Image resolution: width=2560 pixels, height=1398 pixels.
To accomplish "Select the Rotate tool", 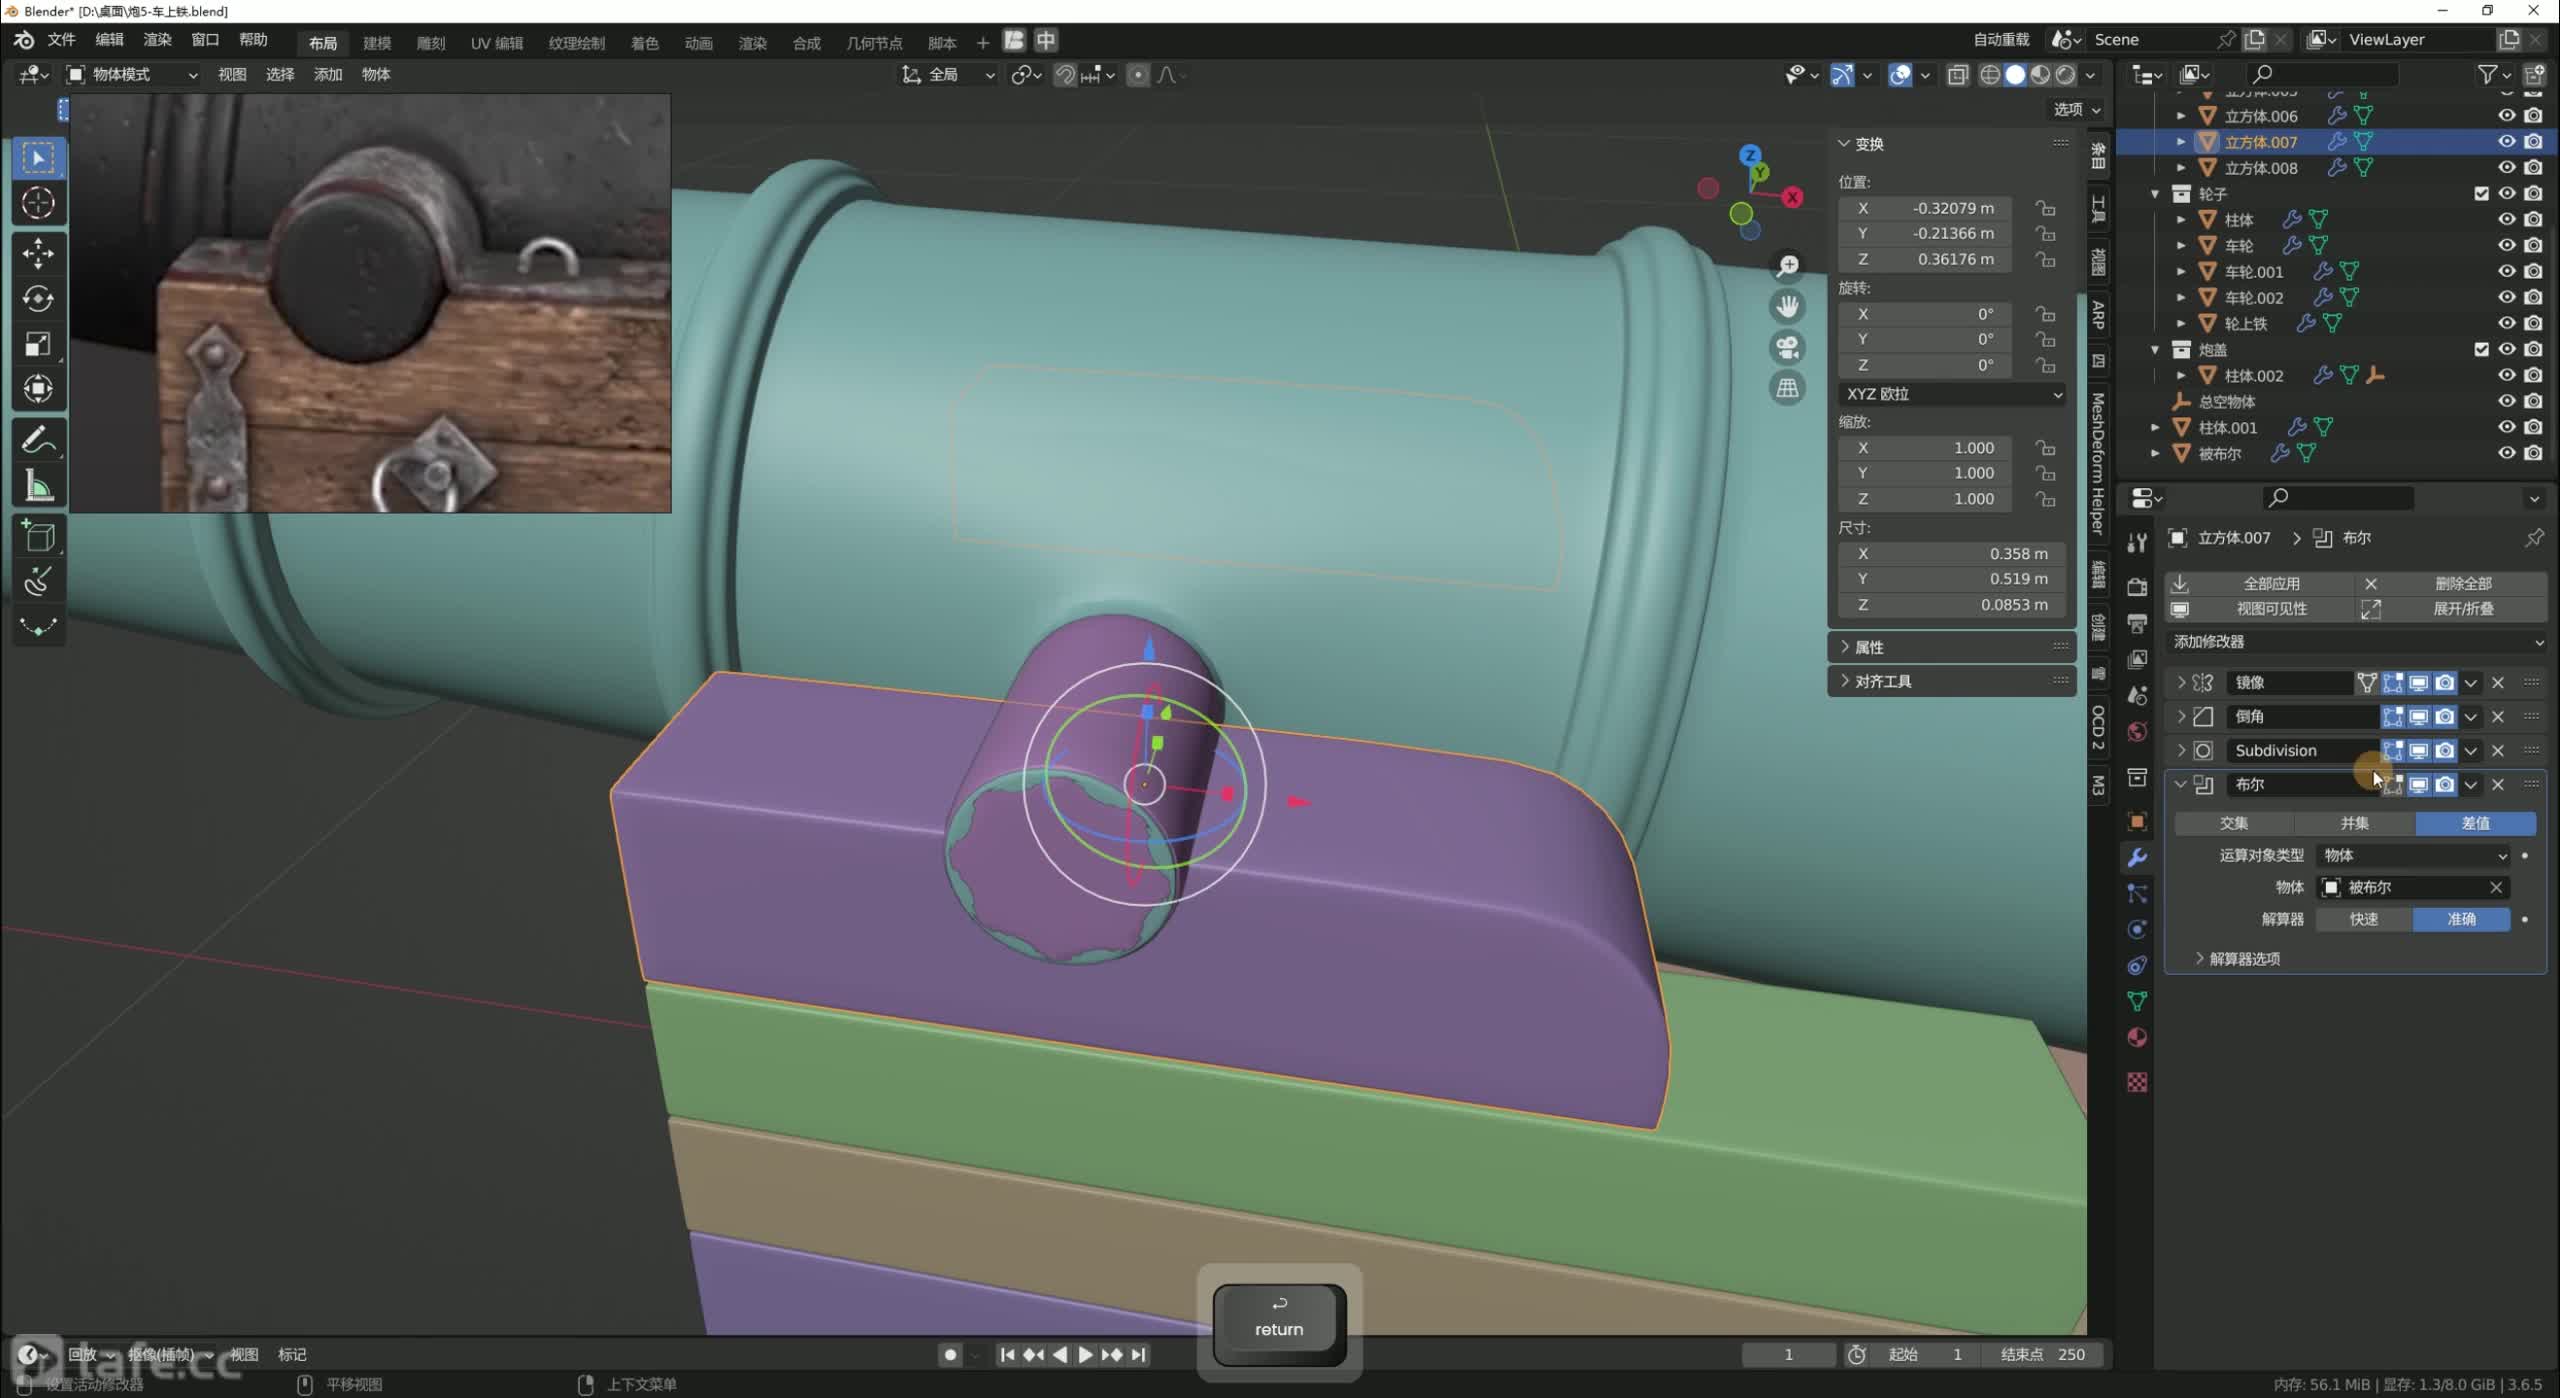I will [38, 298].
